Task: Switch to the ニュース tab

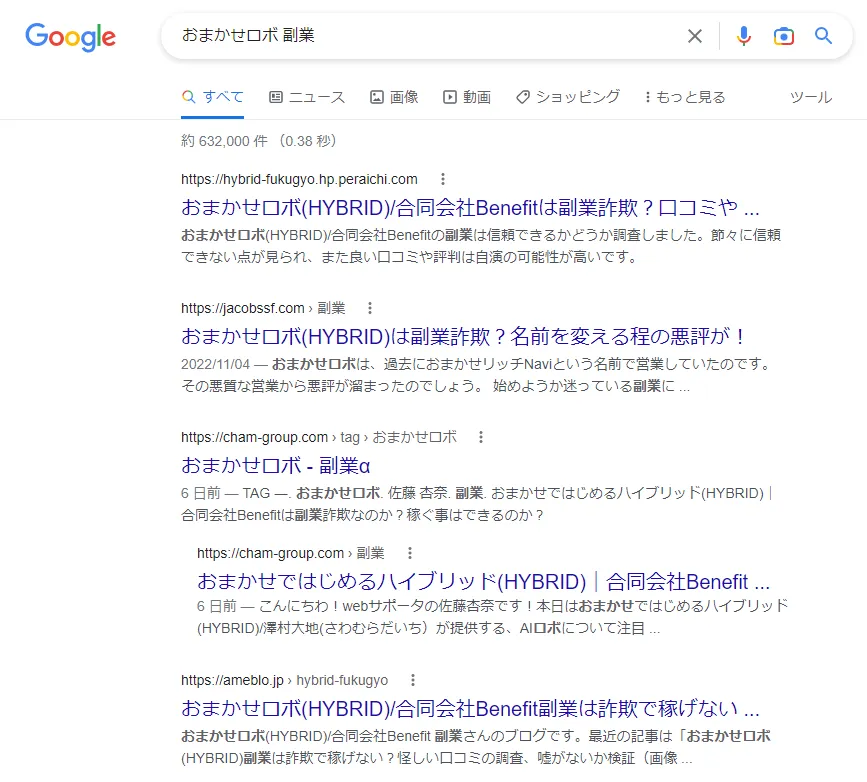Action: click(x=307, y=97)
